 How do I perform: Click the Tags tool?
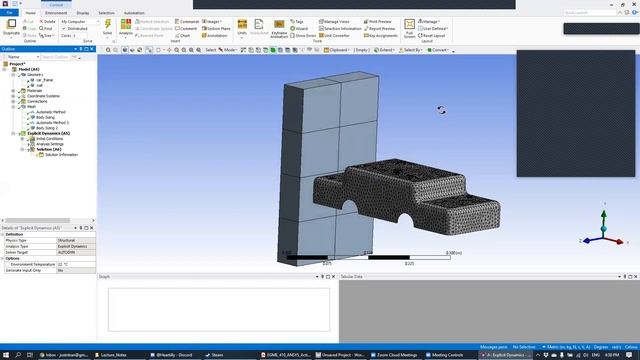click(297, 22)
